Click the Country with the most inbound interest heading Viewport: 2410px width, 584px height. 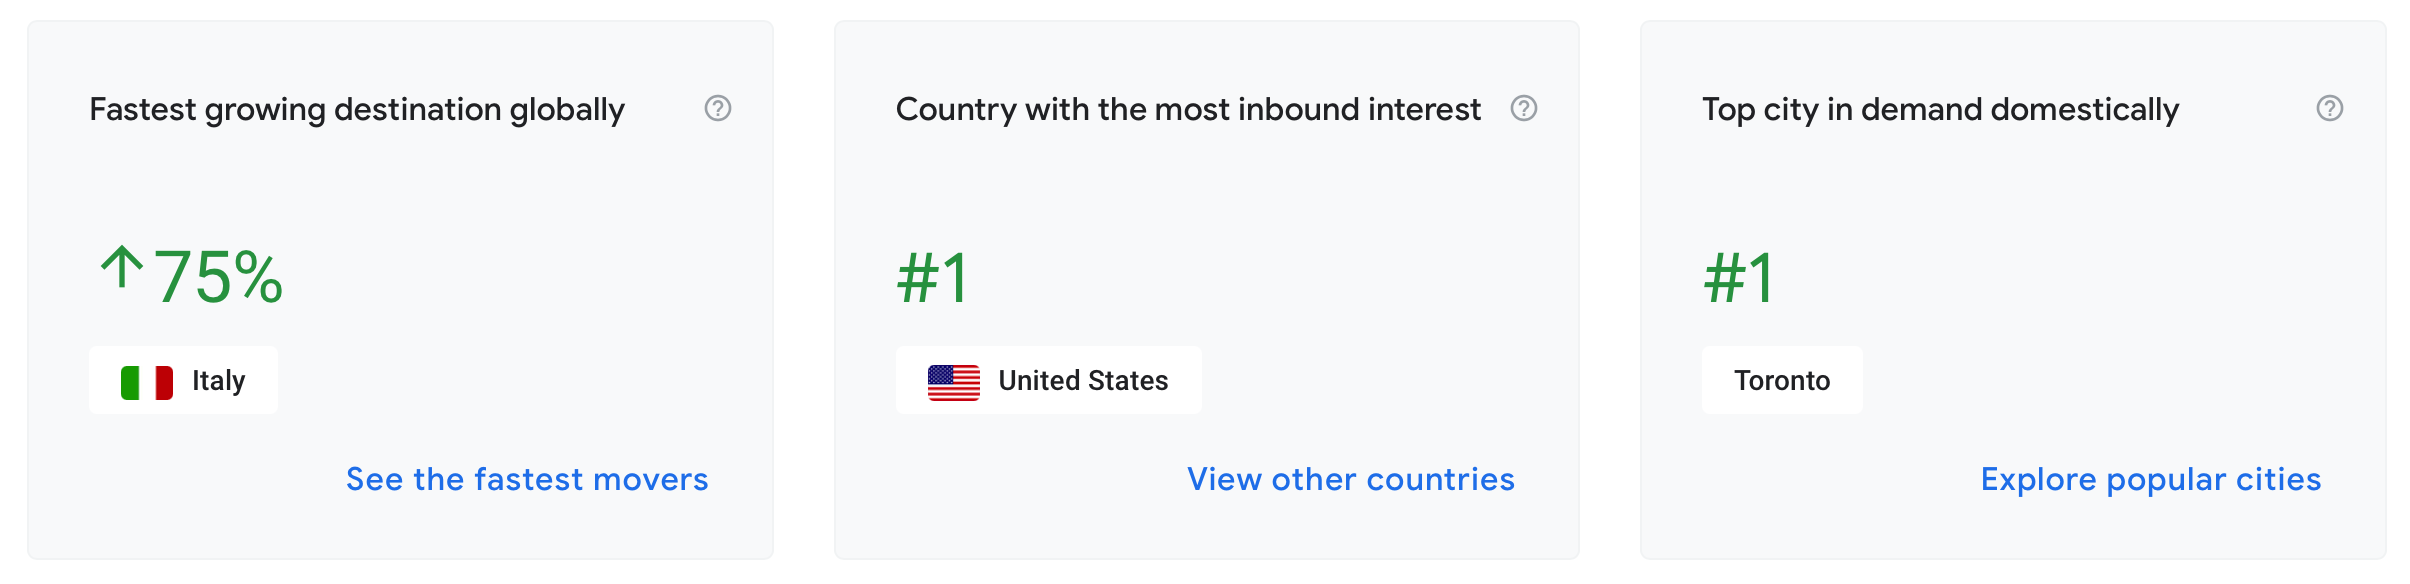point(1188,109)
